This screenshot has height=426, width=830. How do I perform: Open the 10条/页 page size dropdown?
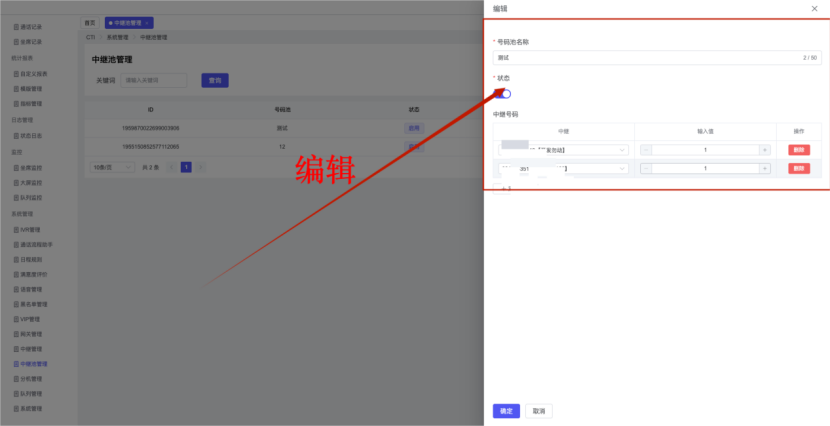(x=112, y=167)
